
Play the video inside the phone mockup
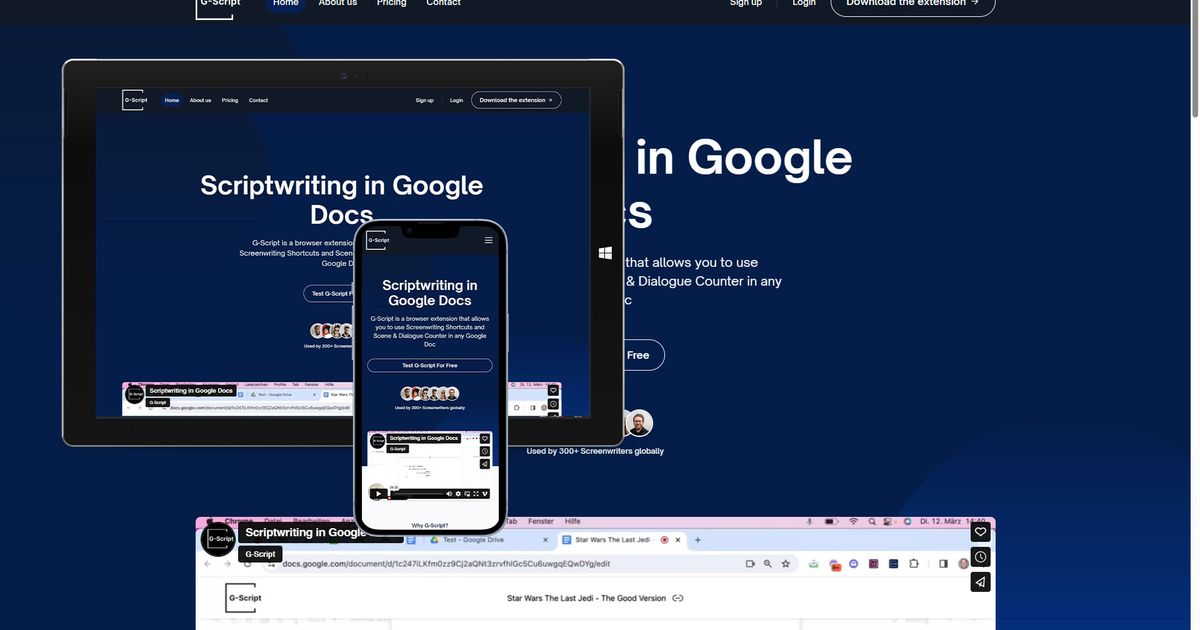pyautogui.click(x=377, y=493)
